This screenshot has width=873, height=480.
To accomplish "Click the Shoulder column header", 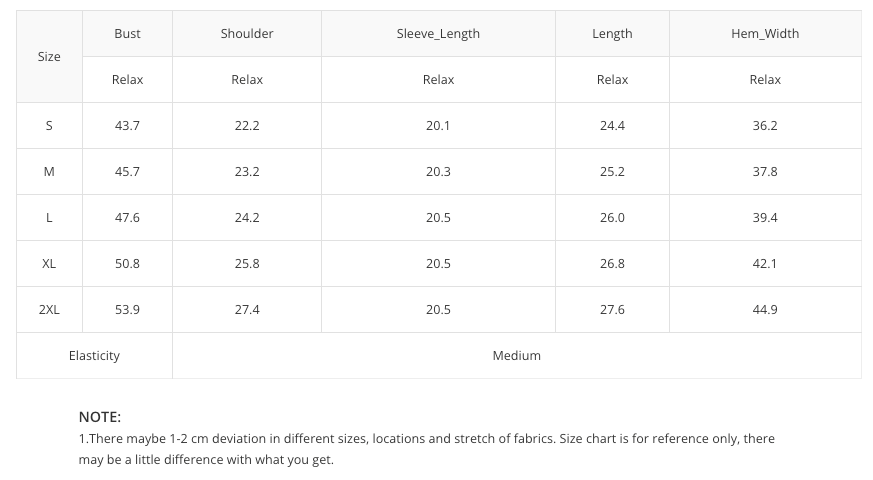I will click(247, 34).
